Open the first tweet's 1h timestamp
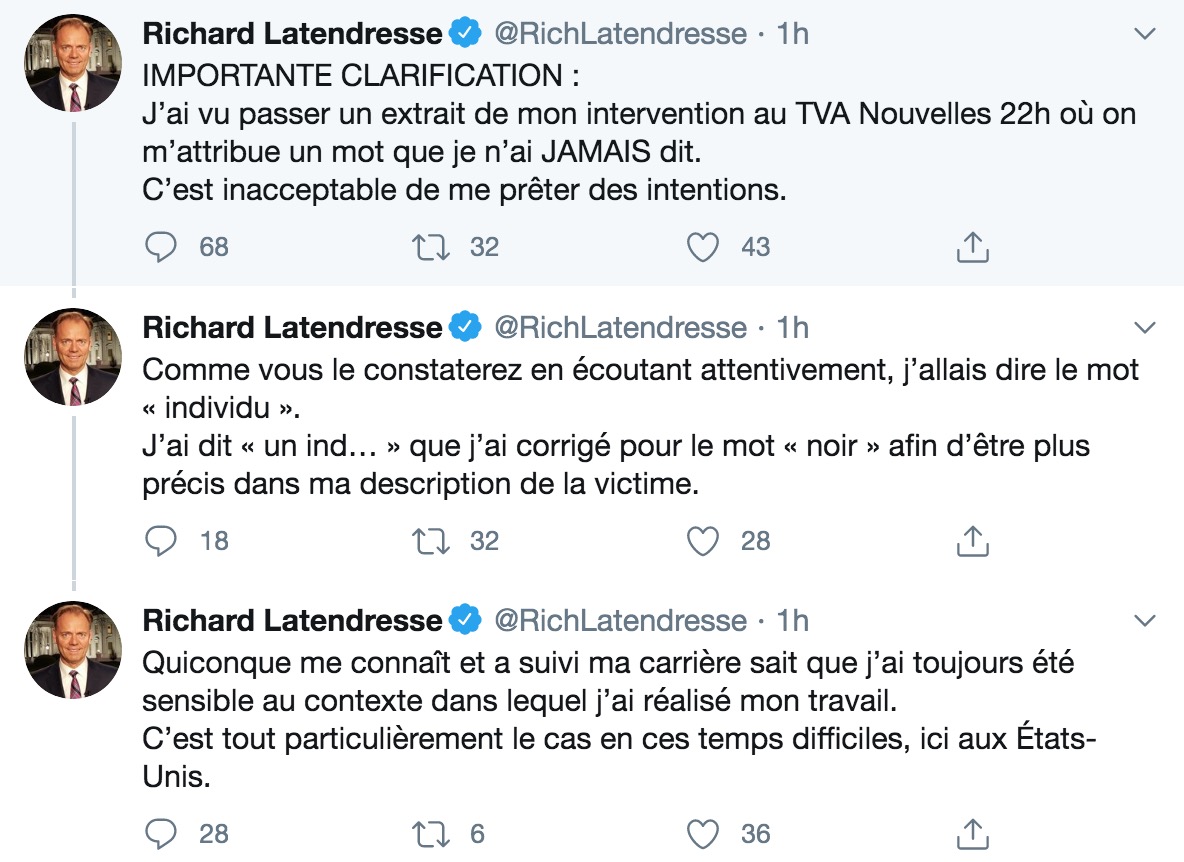 click(x=793, y=34)
